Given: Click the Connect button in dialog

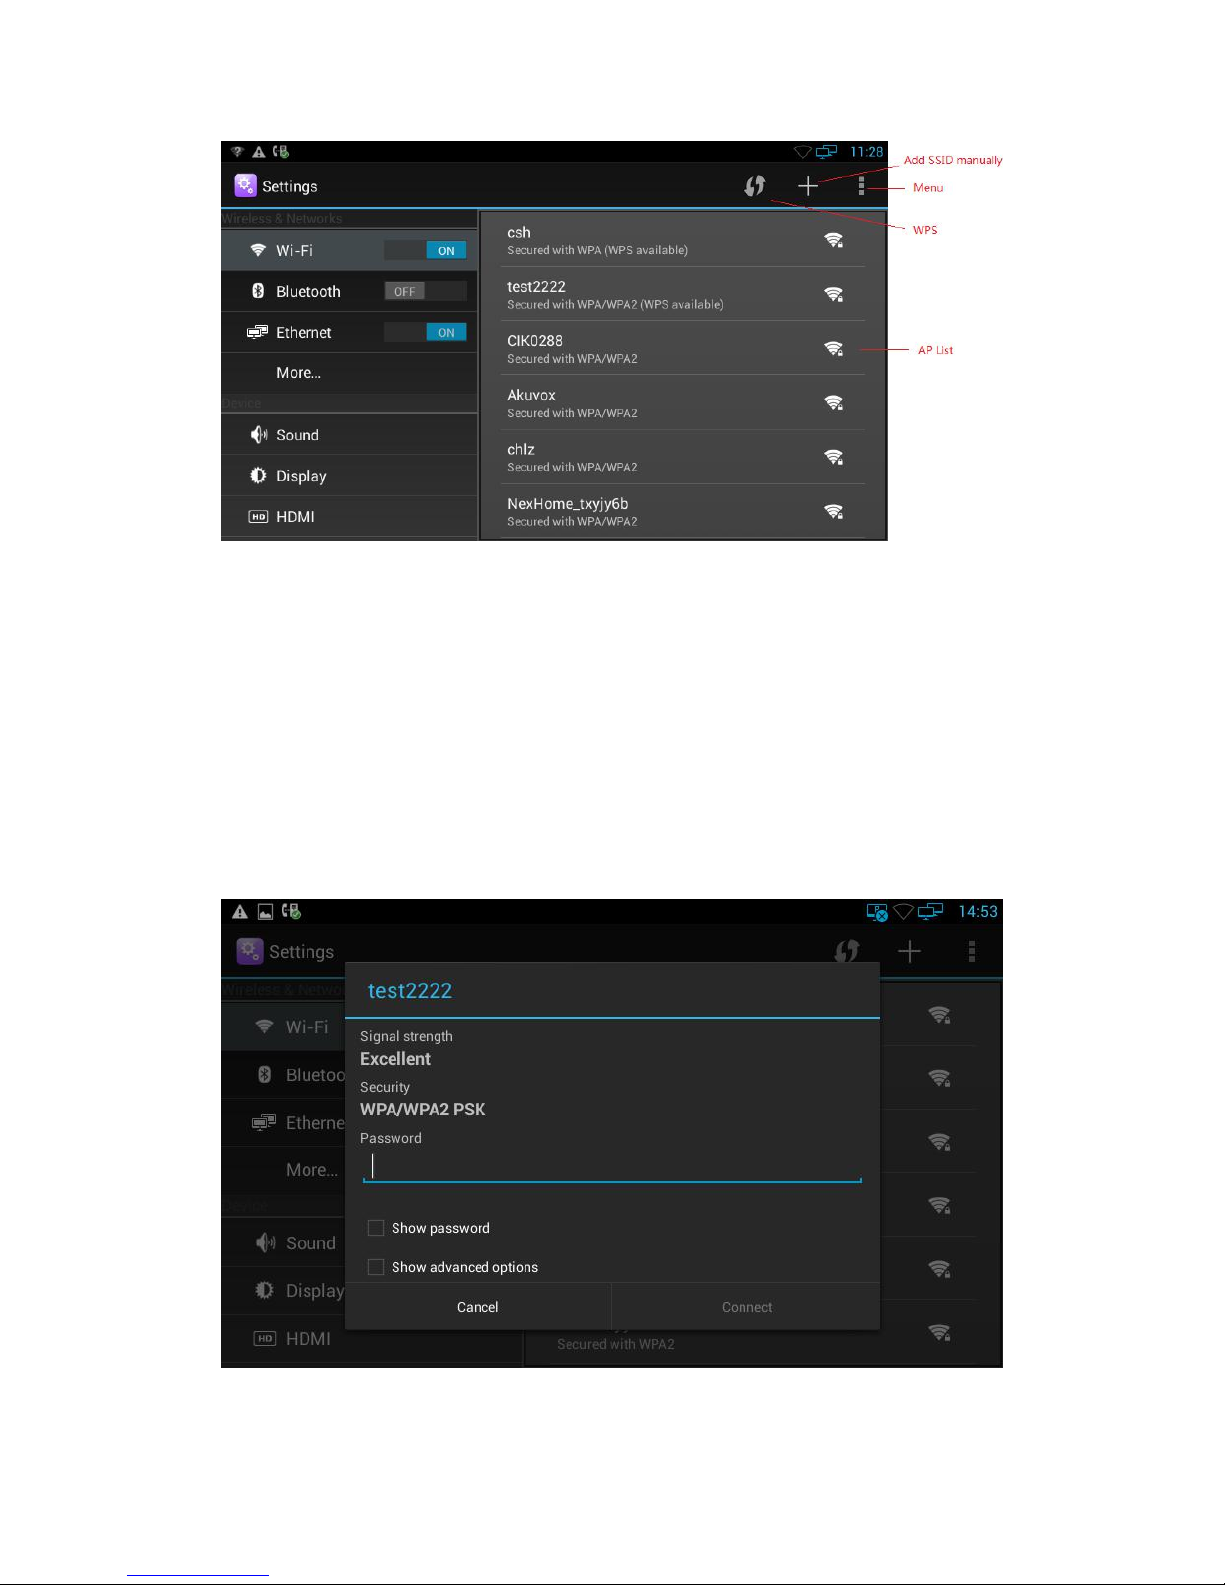Looking at the screenshot, I should (747, 1307).
